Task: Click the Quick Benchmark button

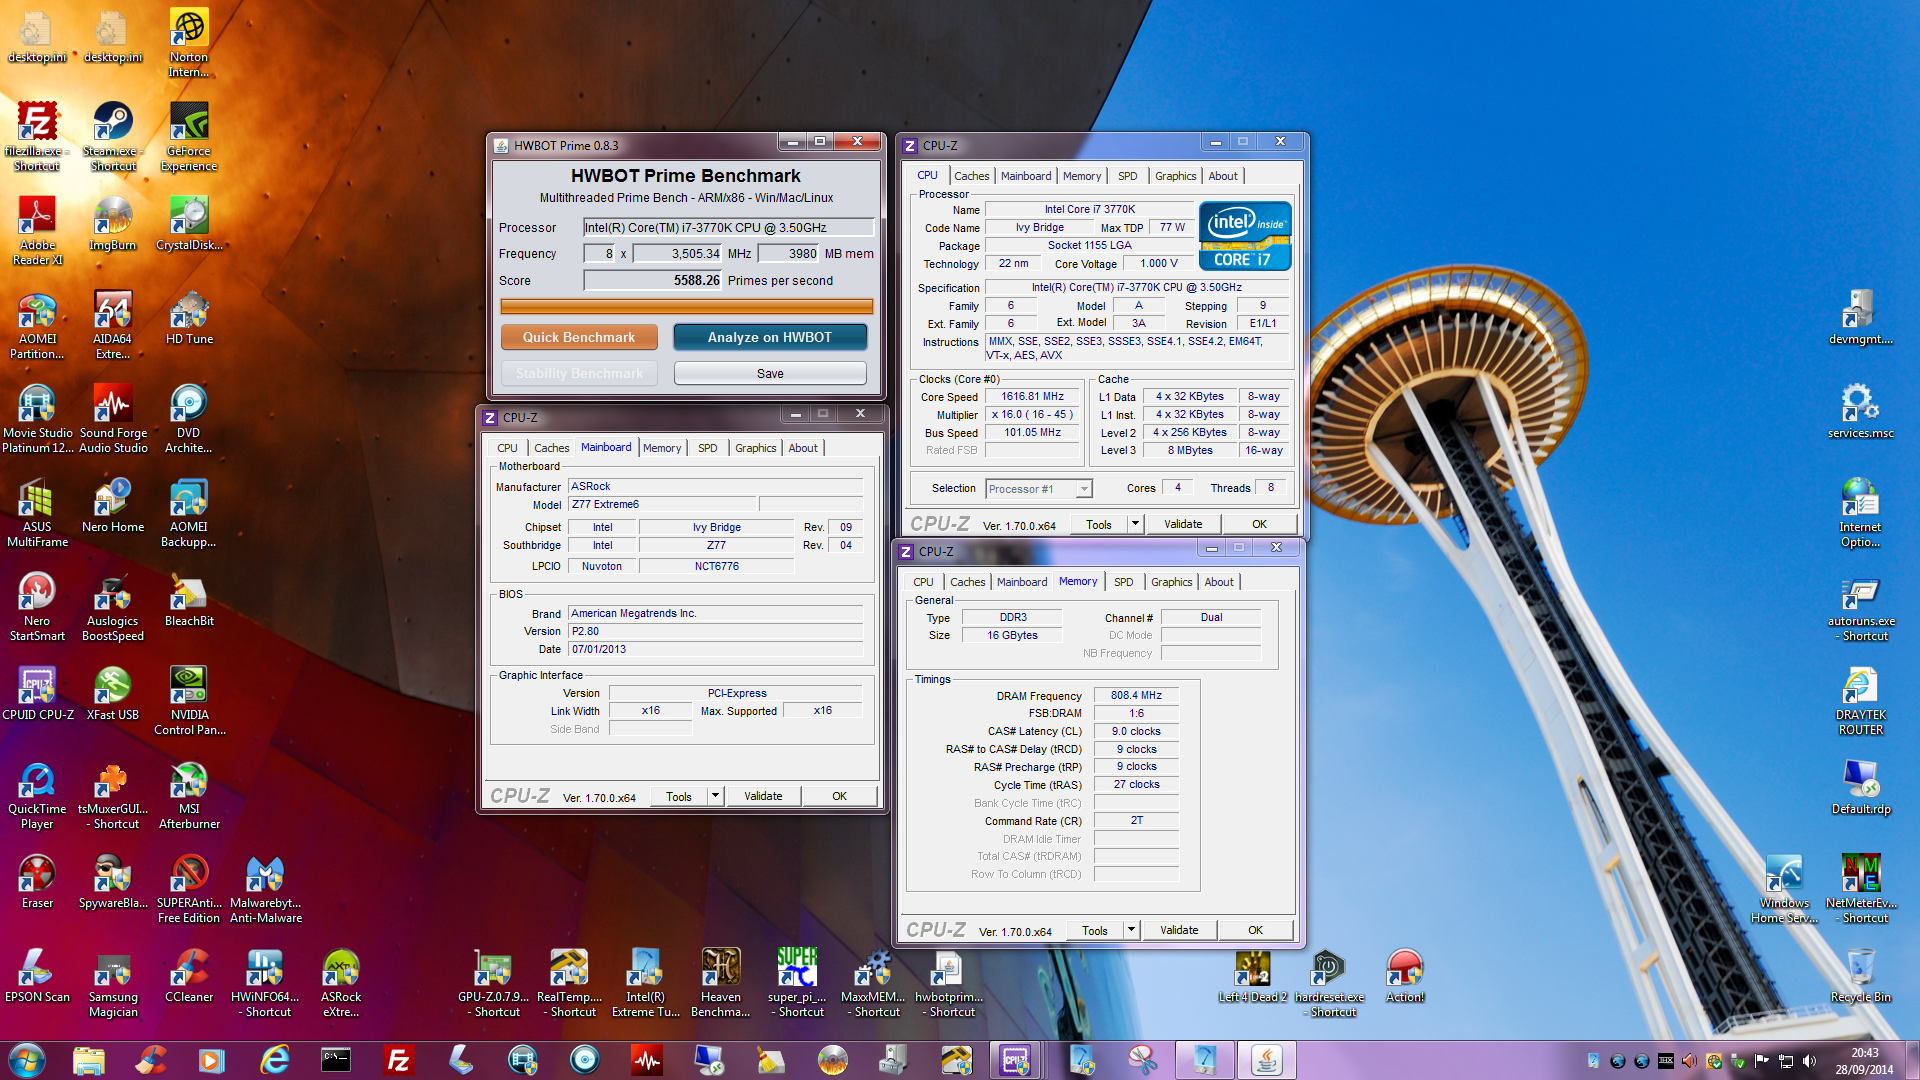Action: pos(579,337)
